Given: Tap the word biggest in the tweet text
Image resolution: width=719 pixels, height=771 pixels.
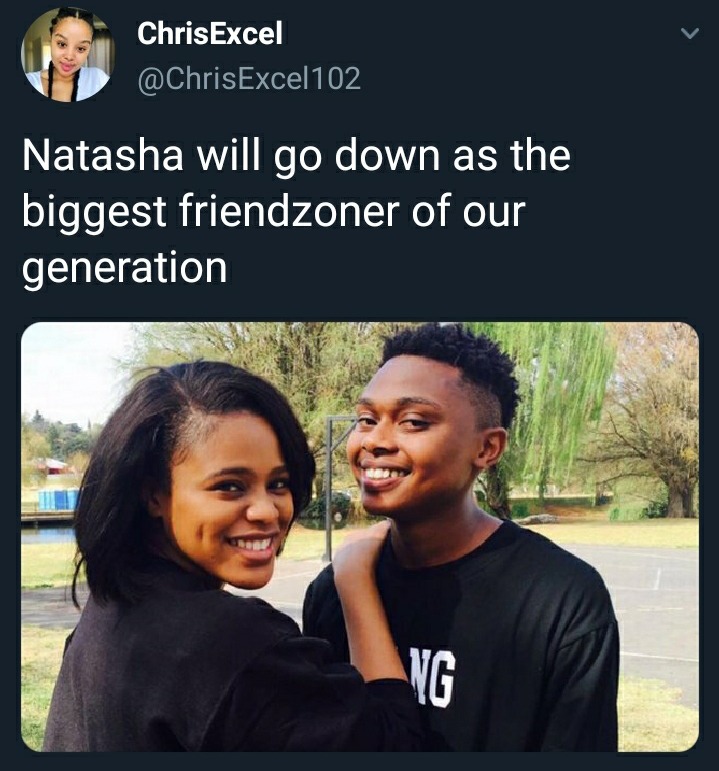Looking at the screenshot, I should click(x=94, y=211).
